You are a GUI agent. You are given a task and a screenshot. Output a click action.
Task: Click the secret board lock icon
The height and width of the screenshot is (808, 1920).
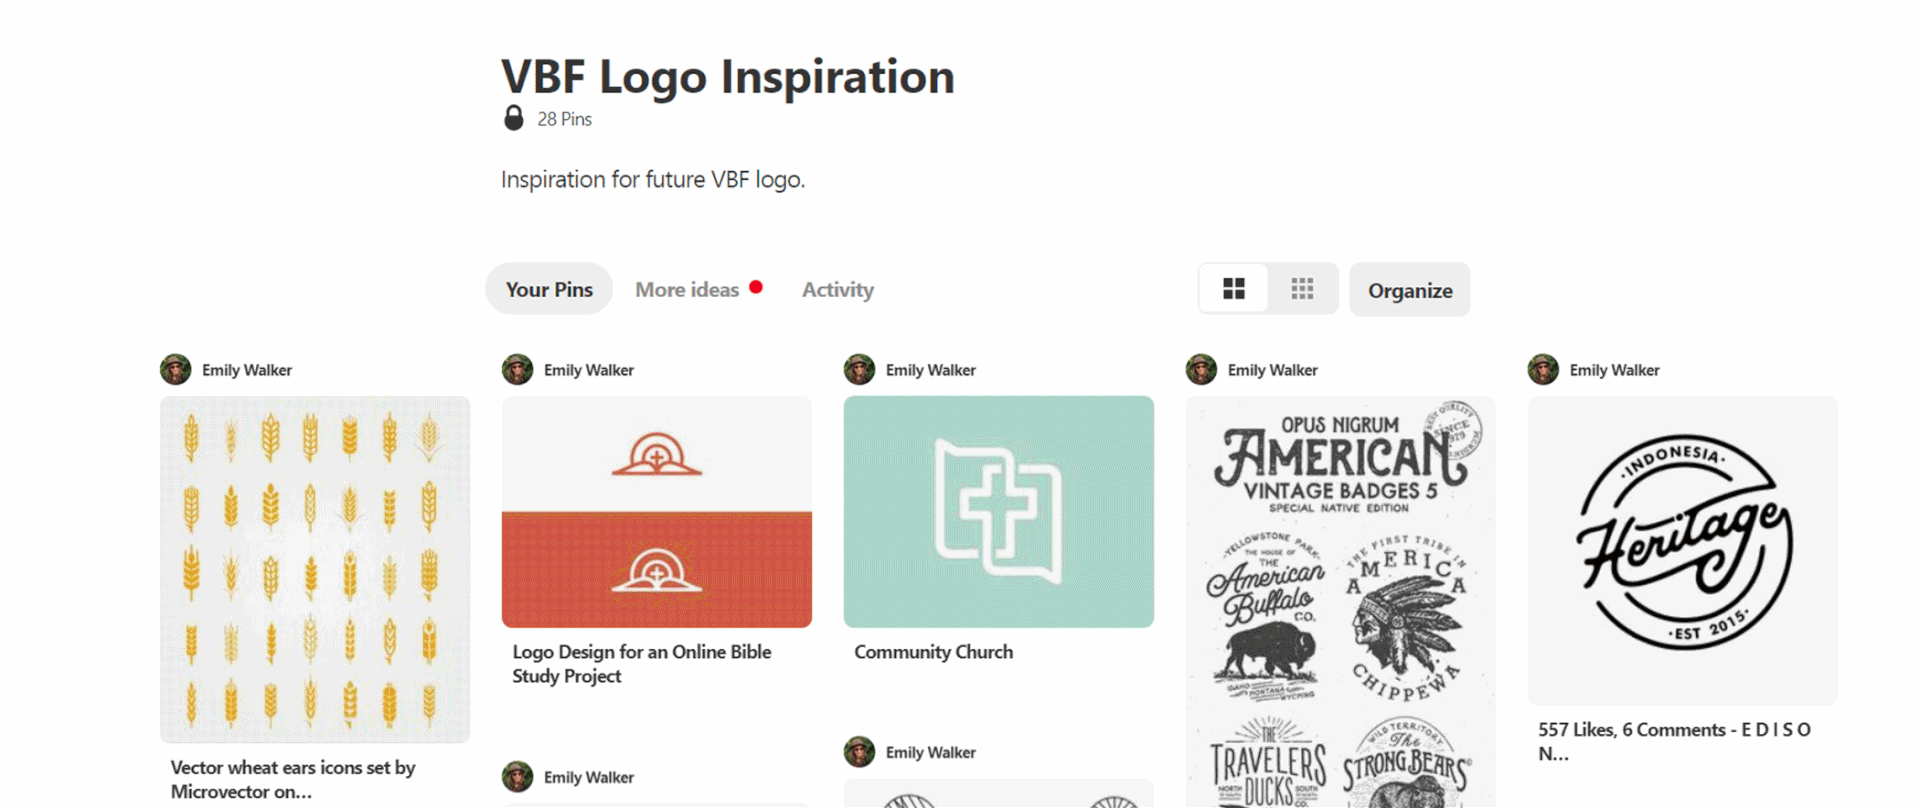coord(513,118)
